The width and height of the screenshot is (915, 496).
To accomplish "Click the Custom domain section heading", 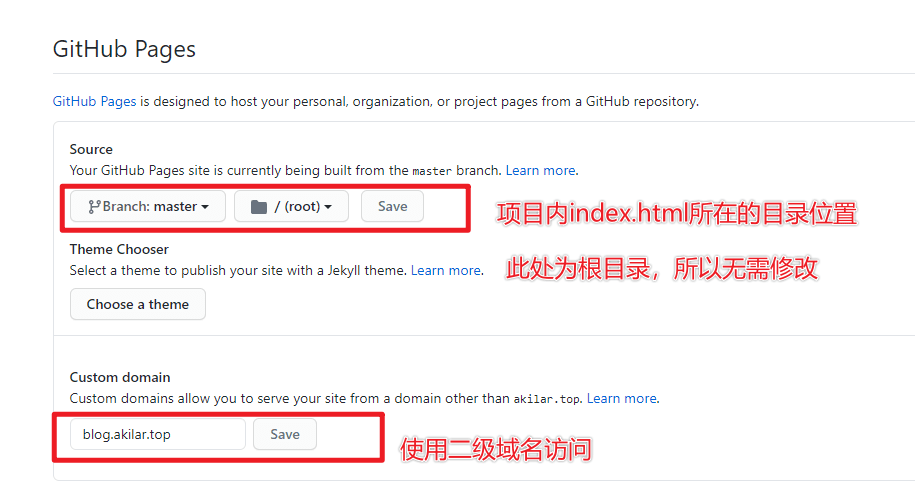I will (120, 377).
